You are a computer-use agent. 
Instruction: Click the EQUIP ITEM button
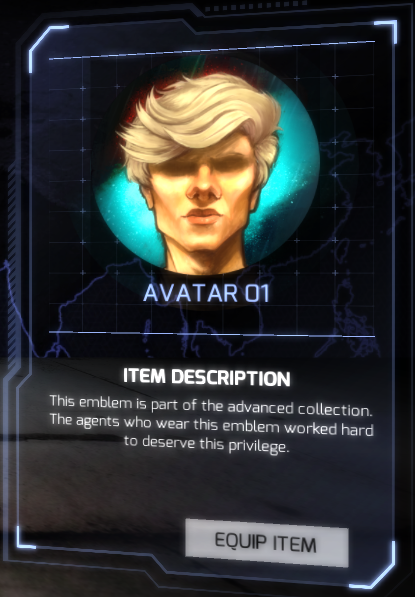pos(267,543)
